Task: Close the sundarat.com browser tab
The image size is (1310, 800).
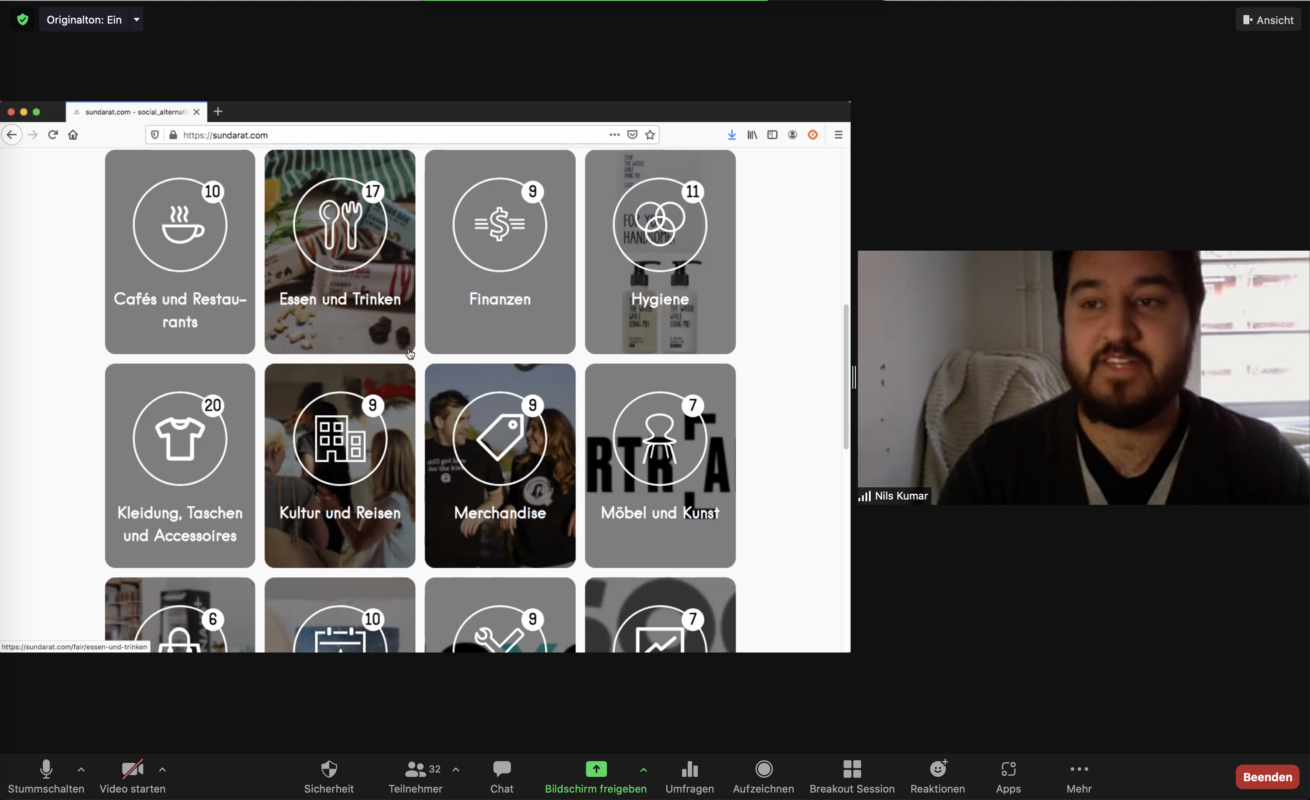Action: point(197,112)
